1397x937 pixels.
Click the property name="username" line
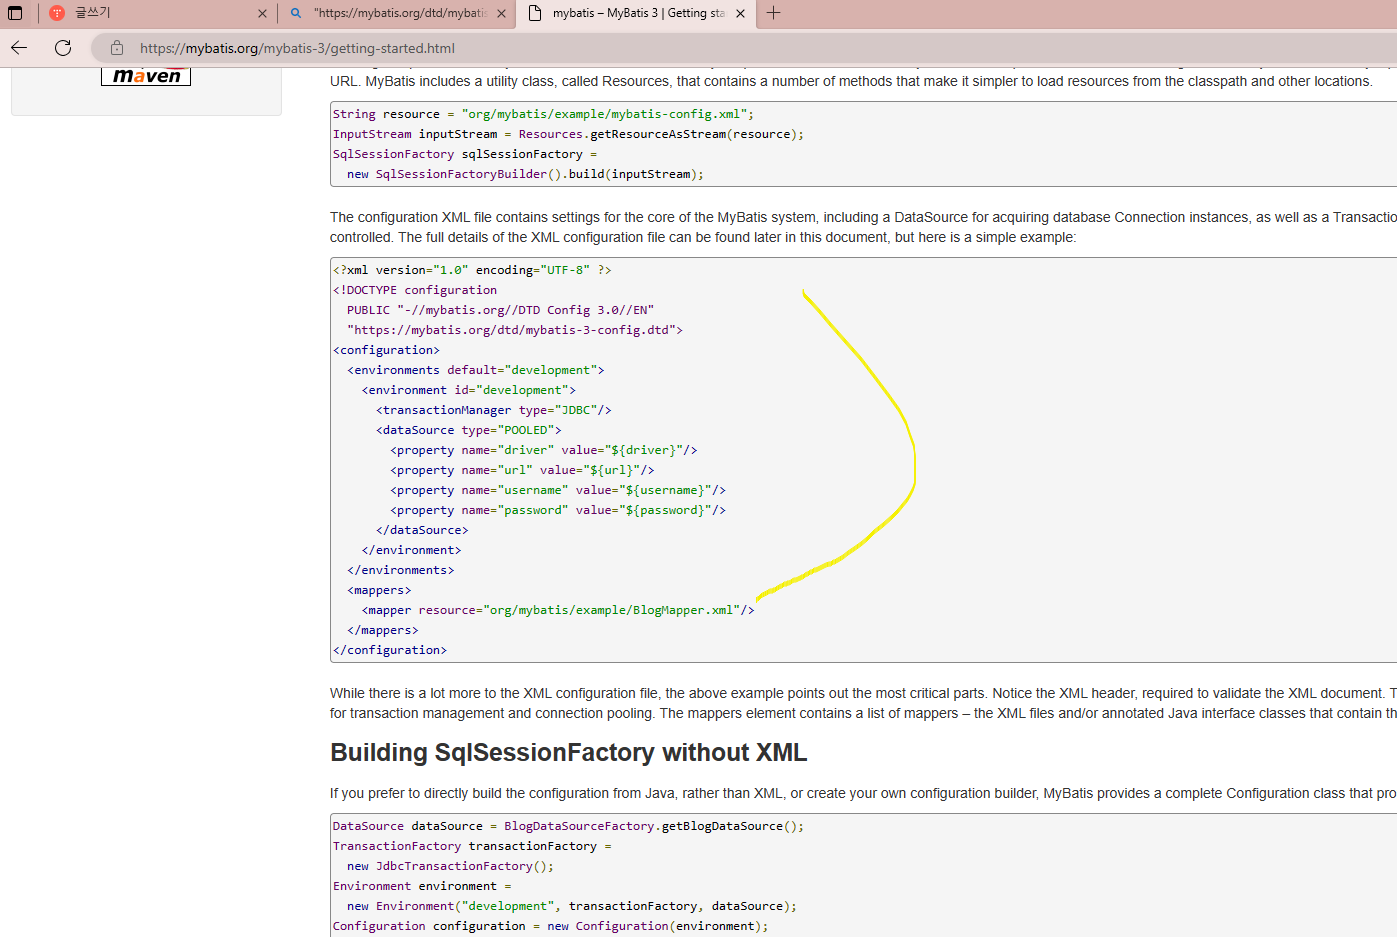tap(558, 490)
